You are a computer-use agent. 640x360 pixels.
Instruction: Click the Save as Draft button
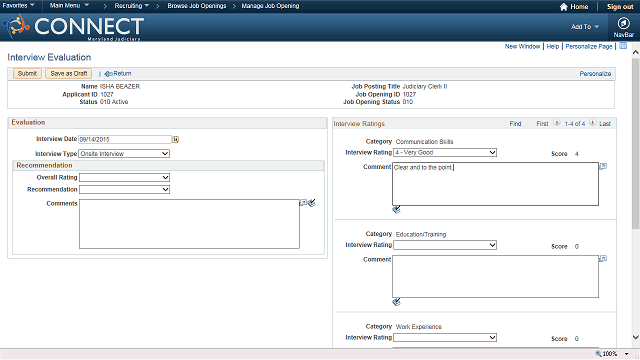(x=69, y=73)
